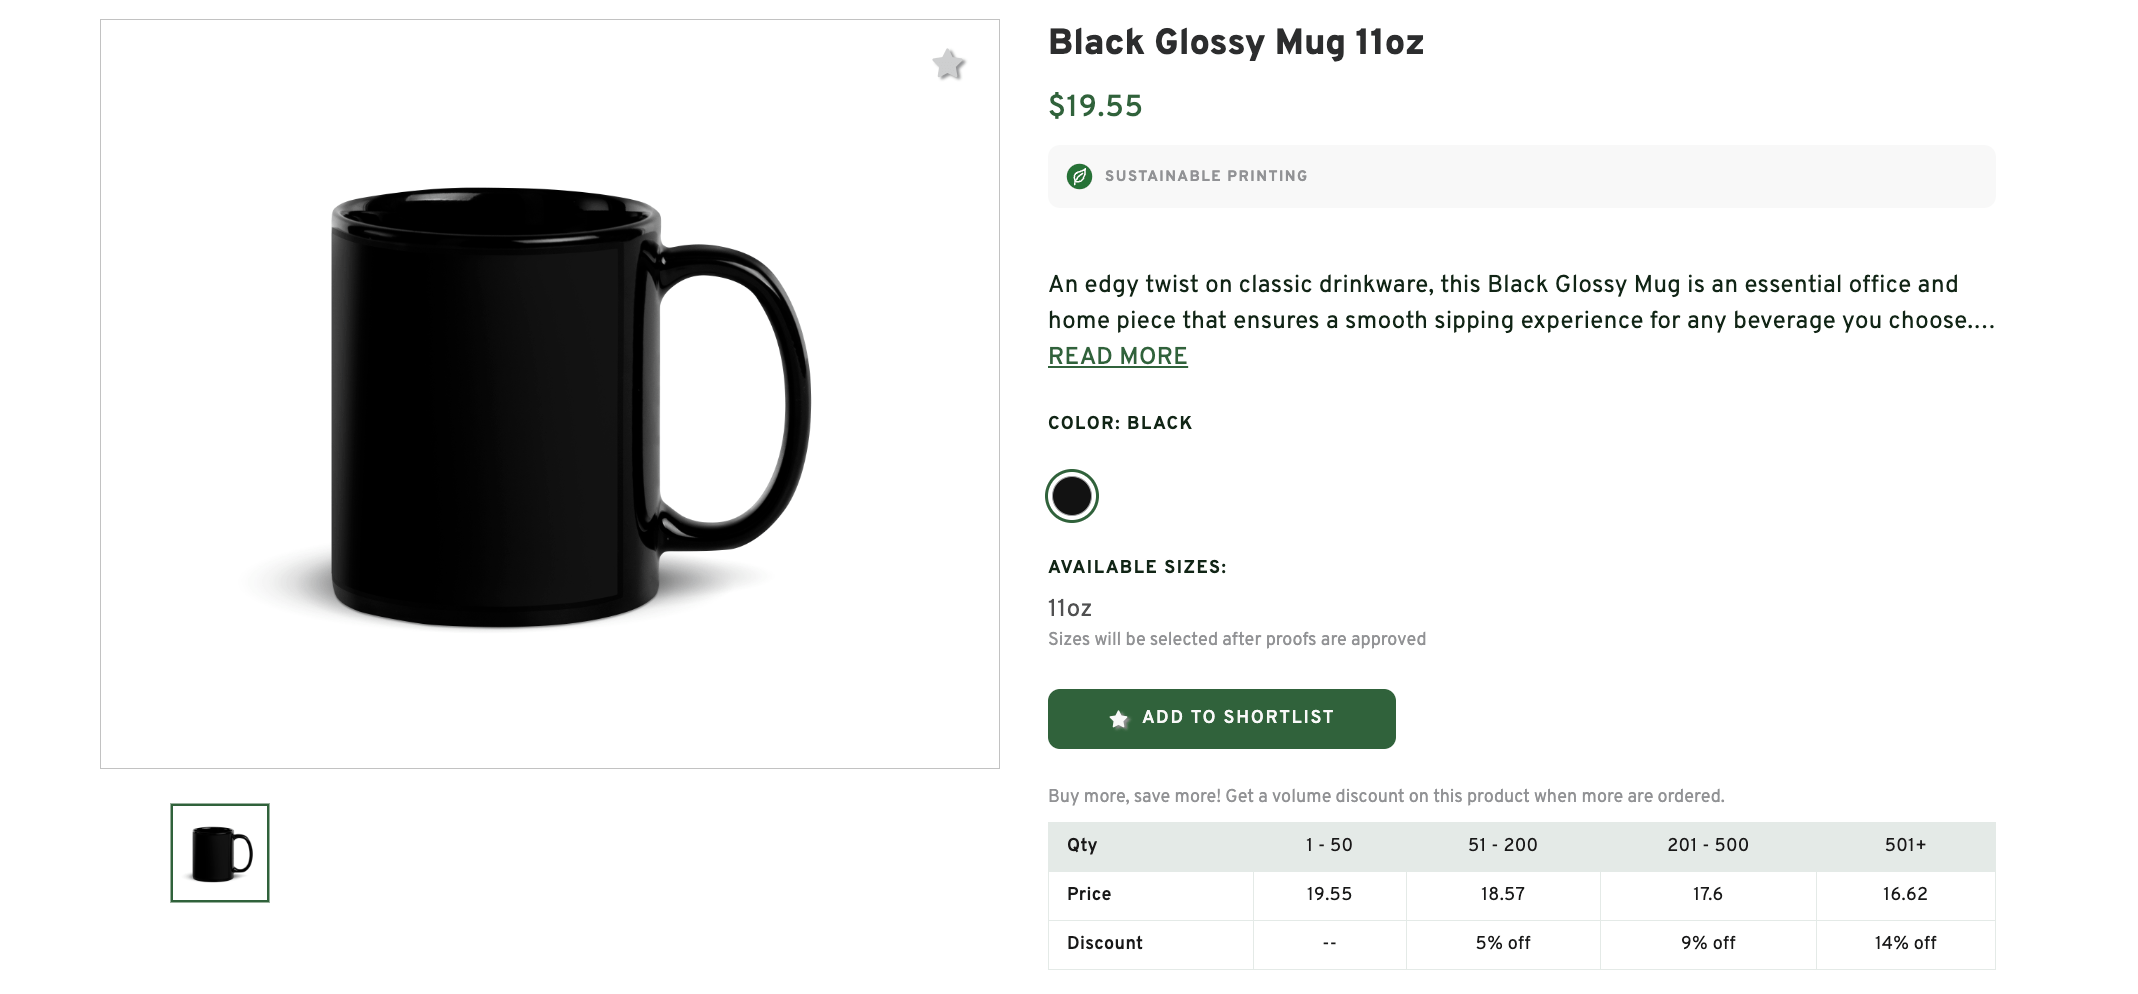This screenshot has width=2138, height=994.
Task: Select the black color swatch
Action: click(x=1071, y=495)
